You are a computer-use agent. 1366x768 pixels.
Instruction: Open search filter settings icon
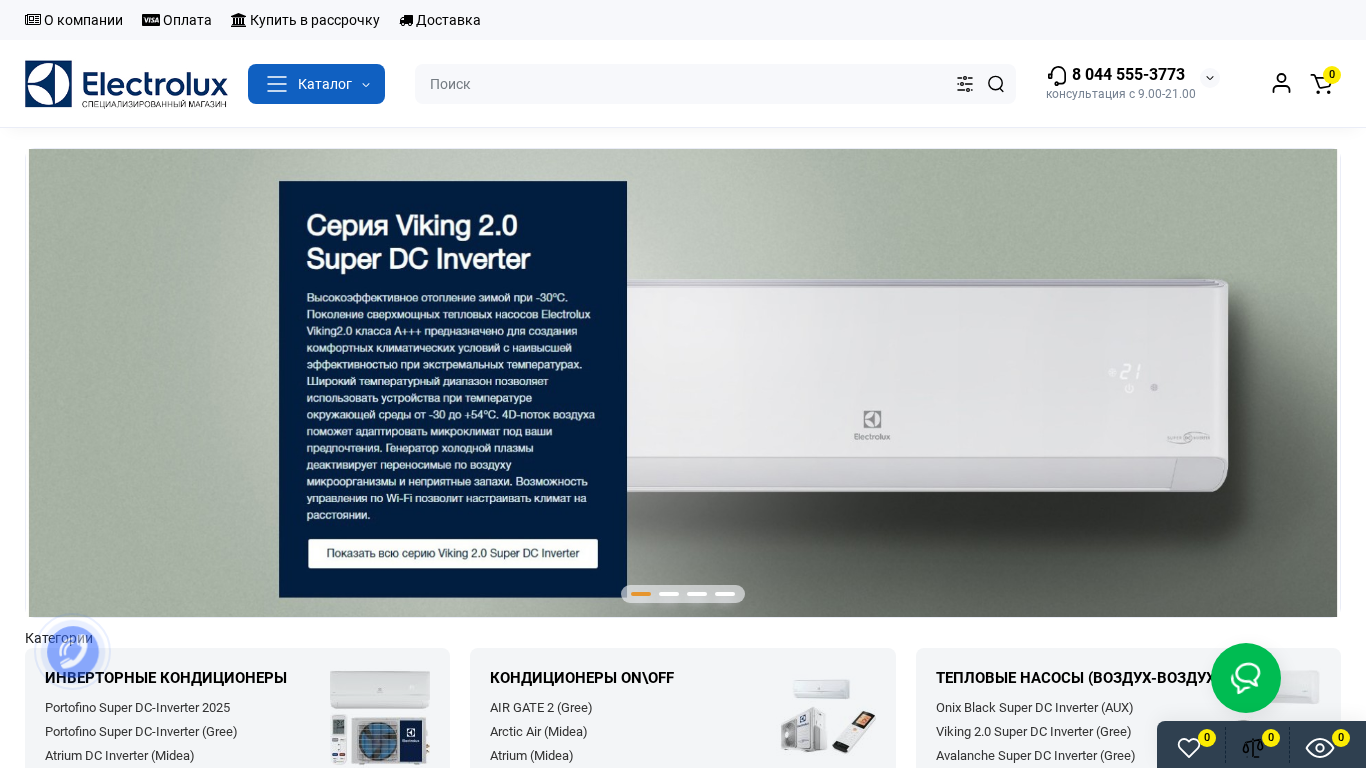965,84
